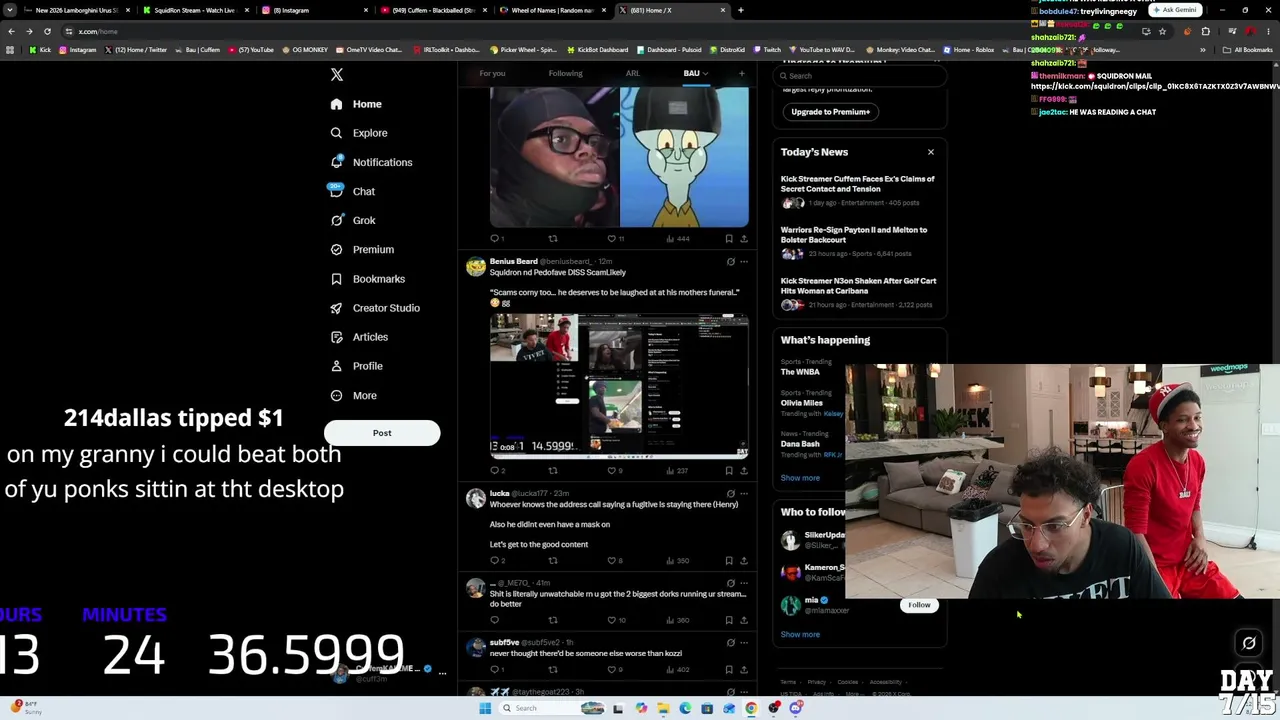Expand the More menu in the sidebar
Viewport: 1280px width, 720px height.
(x=353, y=396)
